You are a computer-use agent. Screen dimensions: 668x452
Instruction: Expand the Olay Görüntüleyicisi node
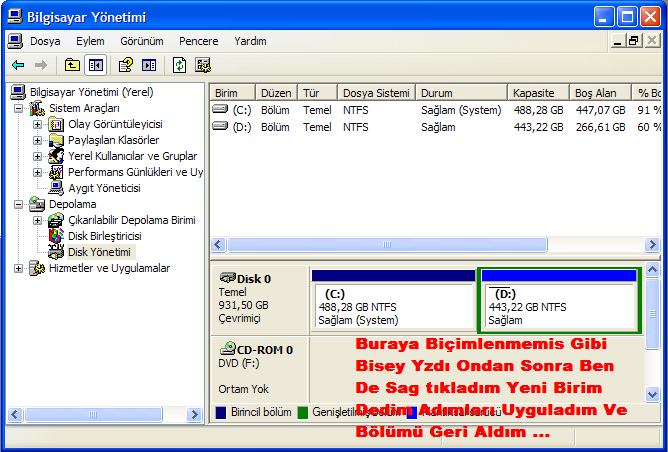point(37,124)
